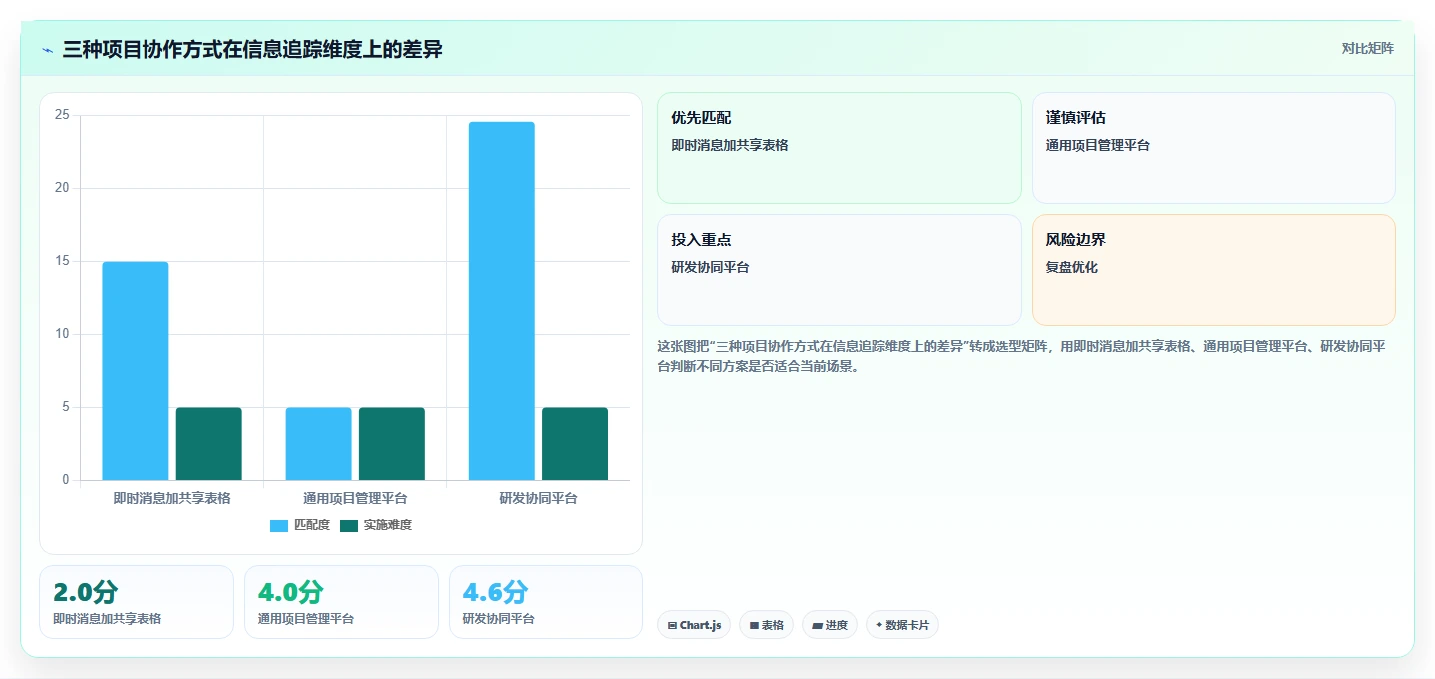Click the title 三种项目协作方式在信息追踪维度上的差异
1435x679 pixels.
(x=253, y=50)
